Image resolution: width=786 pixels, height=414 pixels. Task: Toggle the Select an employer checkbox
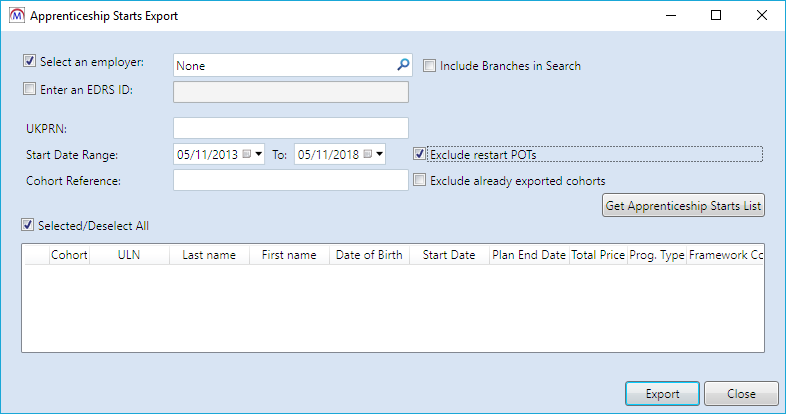click(x=29, y=62)
